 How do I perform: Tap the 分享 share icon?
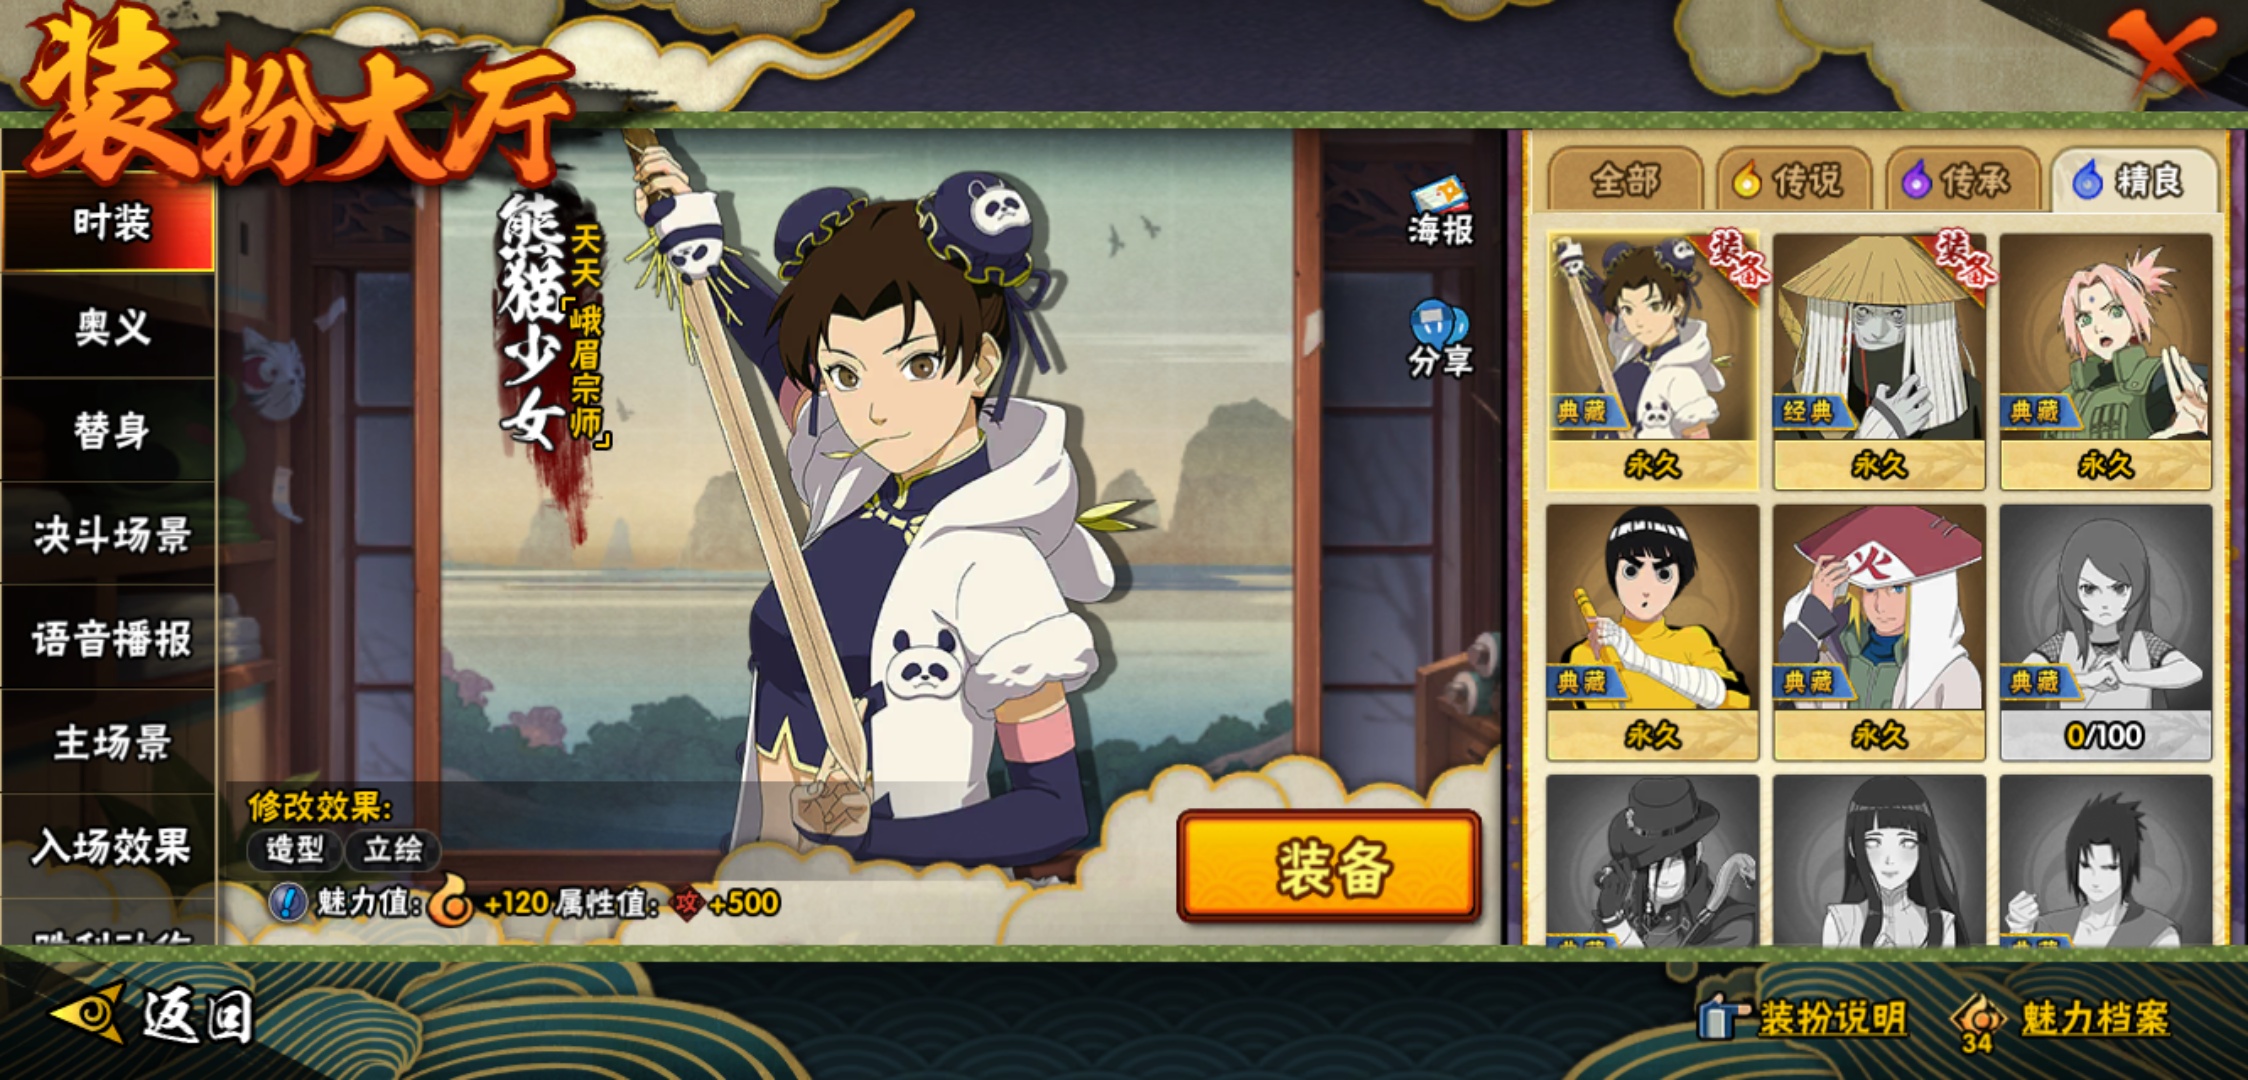pos(1440,340)
